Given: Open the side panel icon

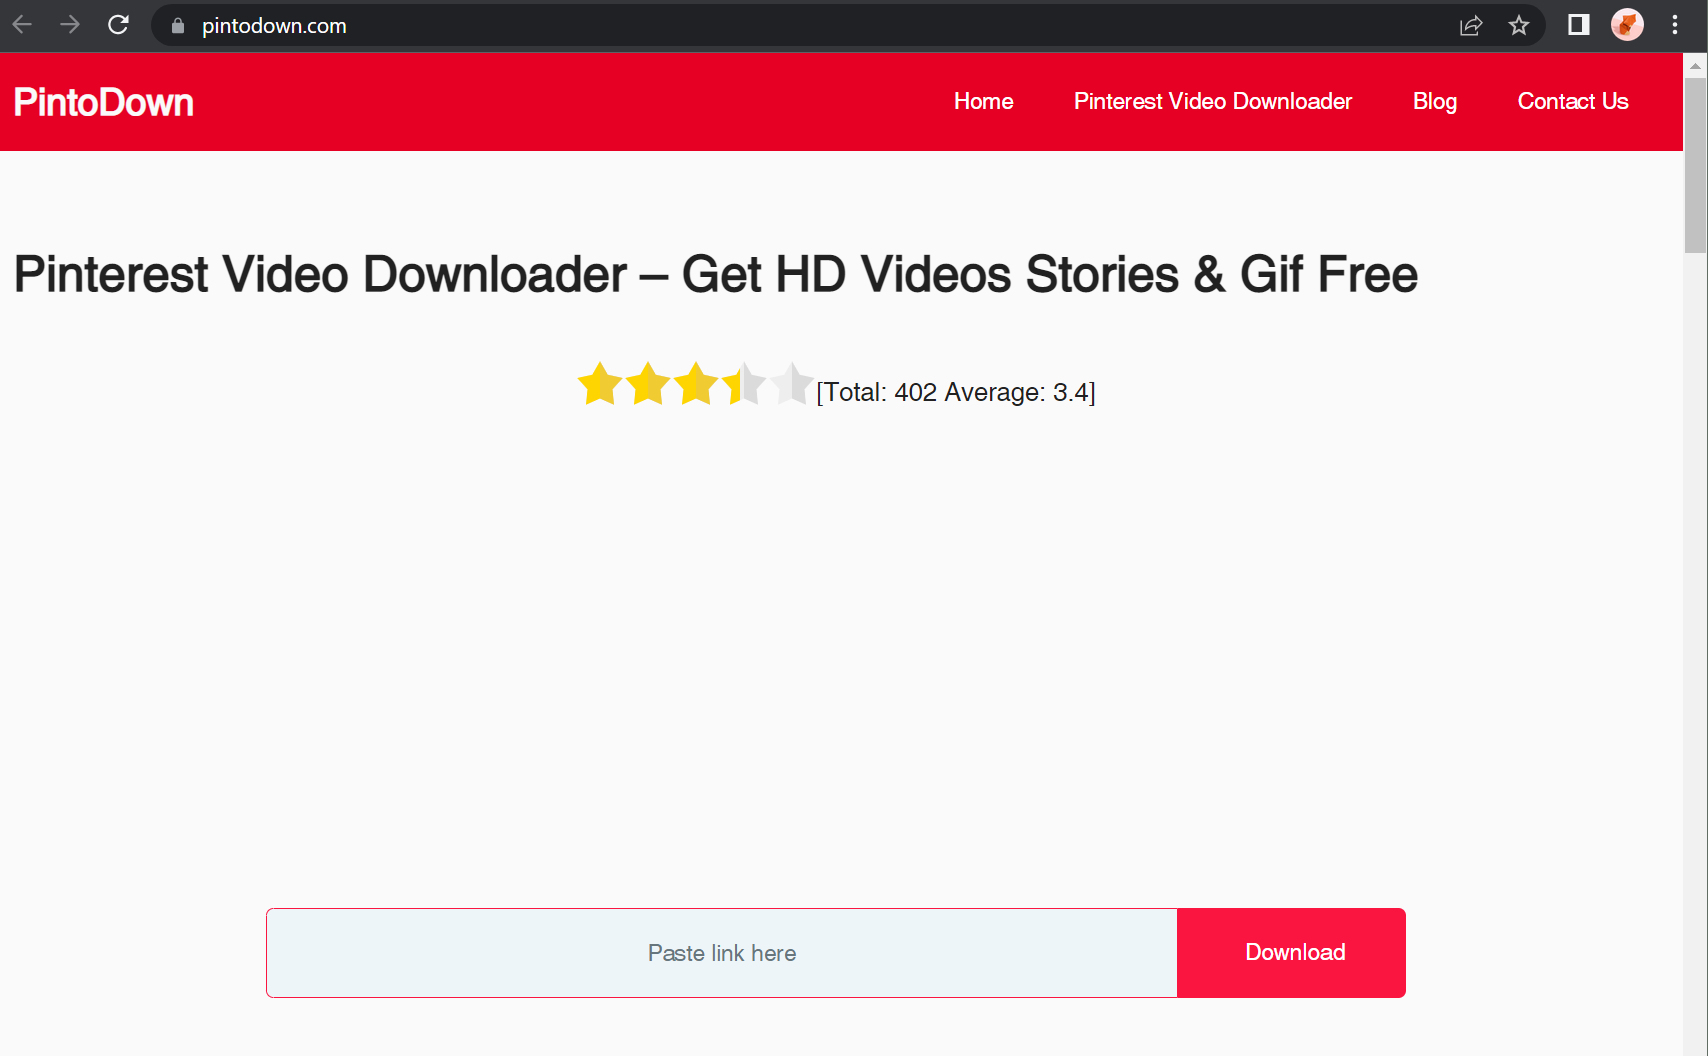Looking at the screenshot, I should click(x=1579, y=25).
